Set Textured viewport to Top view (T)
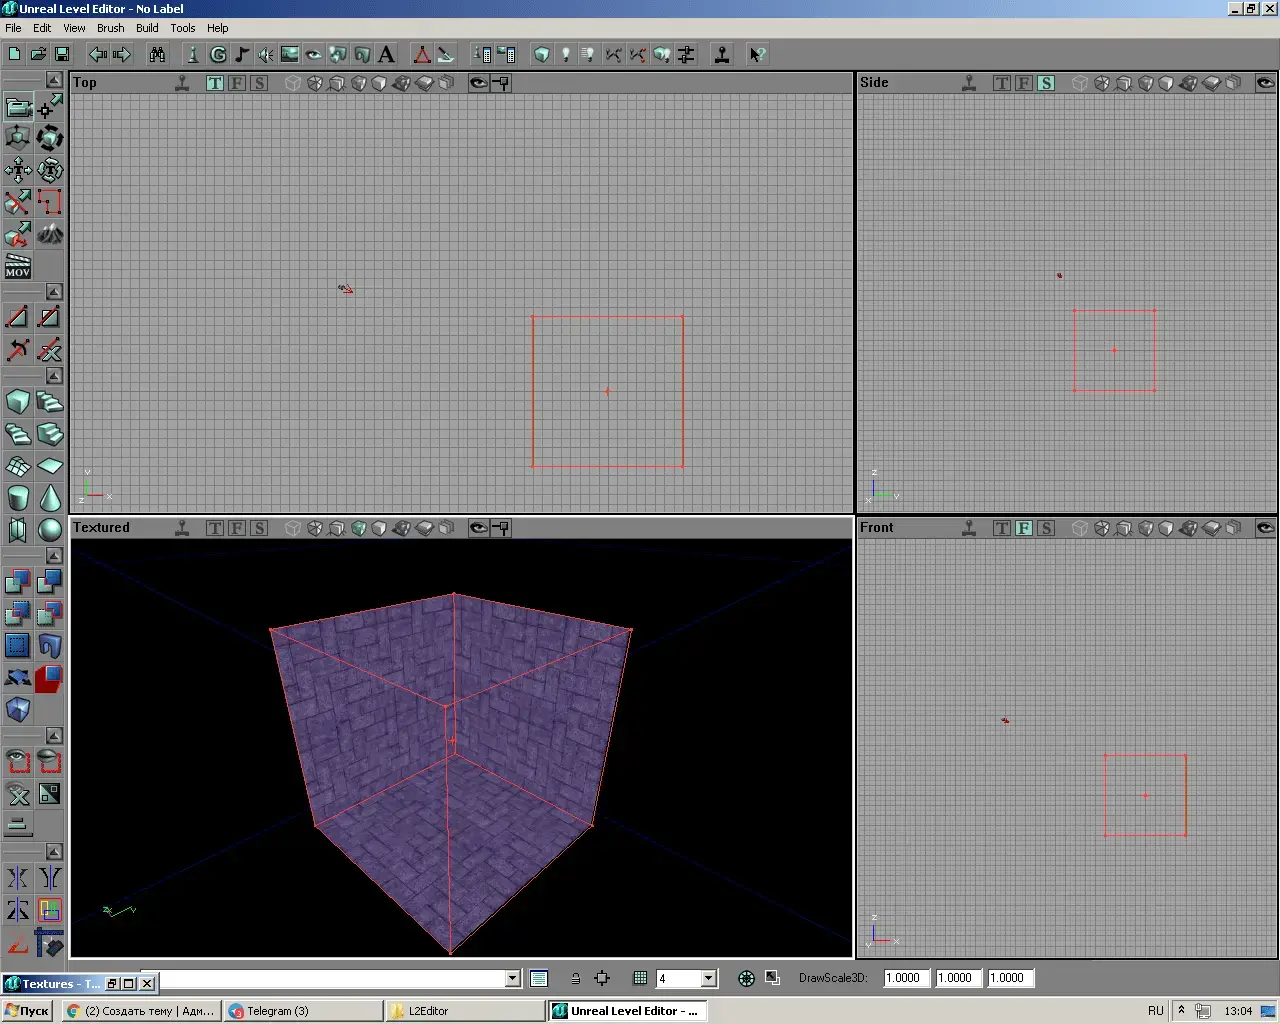Viewport: 1280px width, 1024px height. tap(215, 528)
